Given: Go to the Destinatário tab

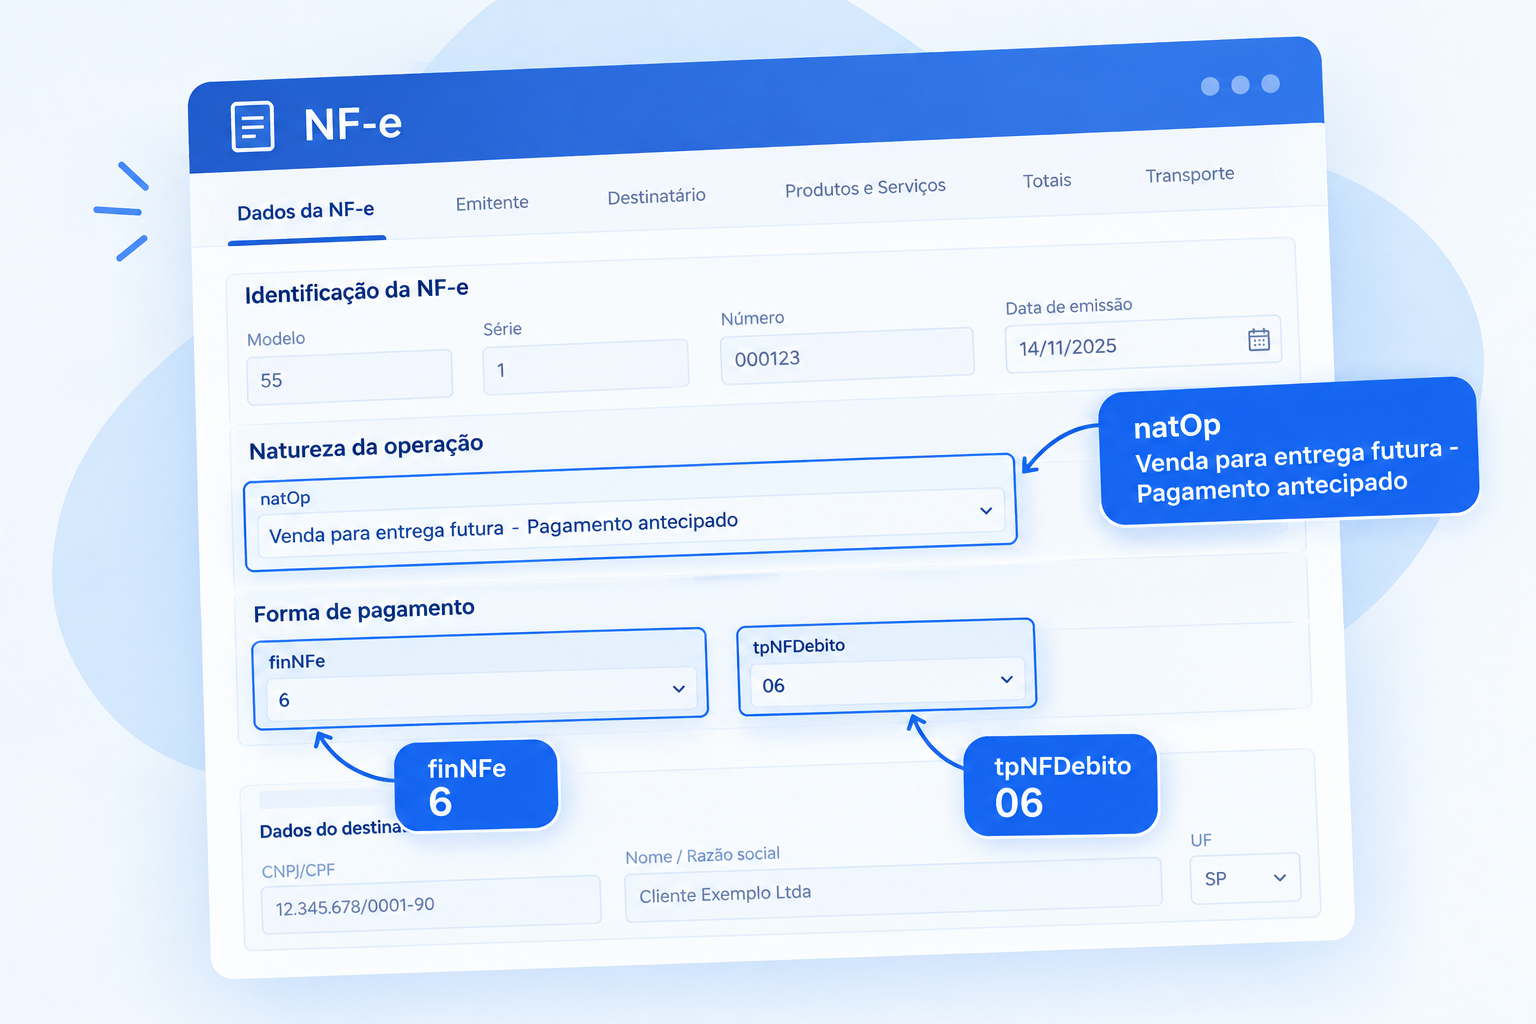Looking at the screenshot, I should tap(657, 196).
